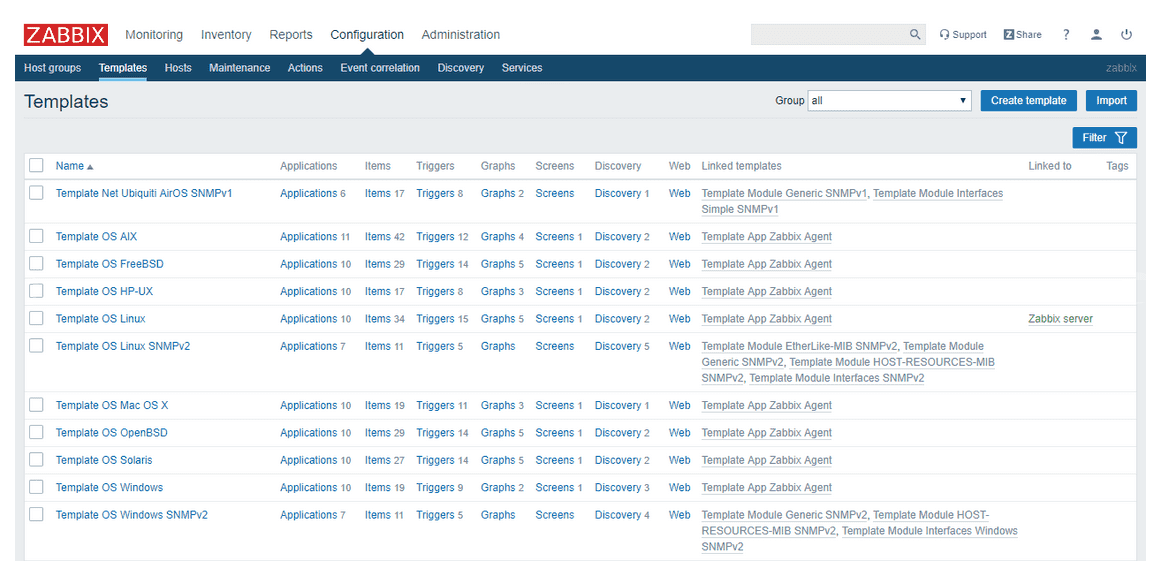This screenshot has width=1160, height=573.
Task: Open Services submenu
Action: point(522,68)
